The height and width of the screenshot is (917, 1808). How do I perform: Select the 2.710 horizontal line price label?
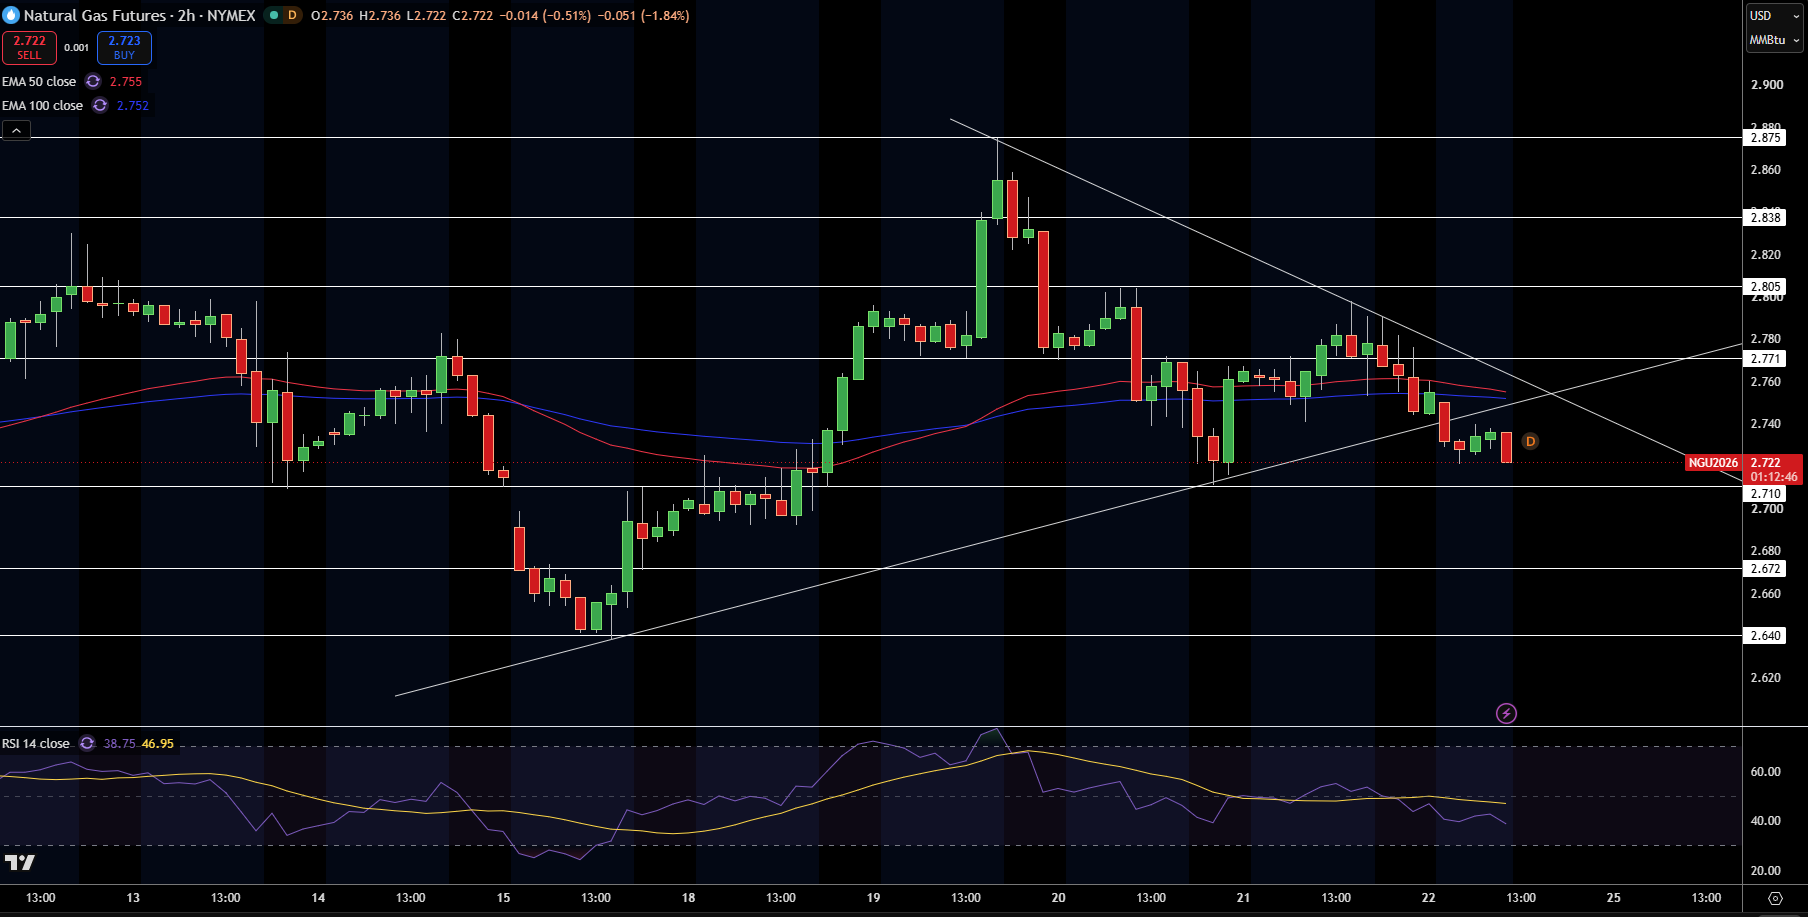click(1765, 494)
